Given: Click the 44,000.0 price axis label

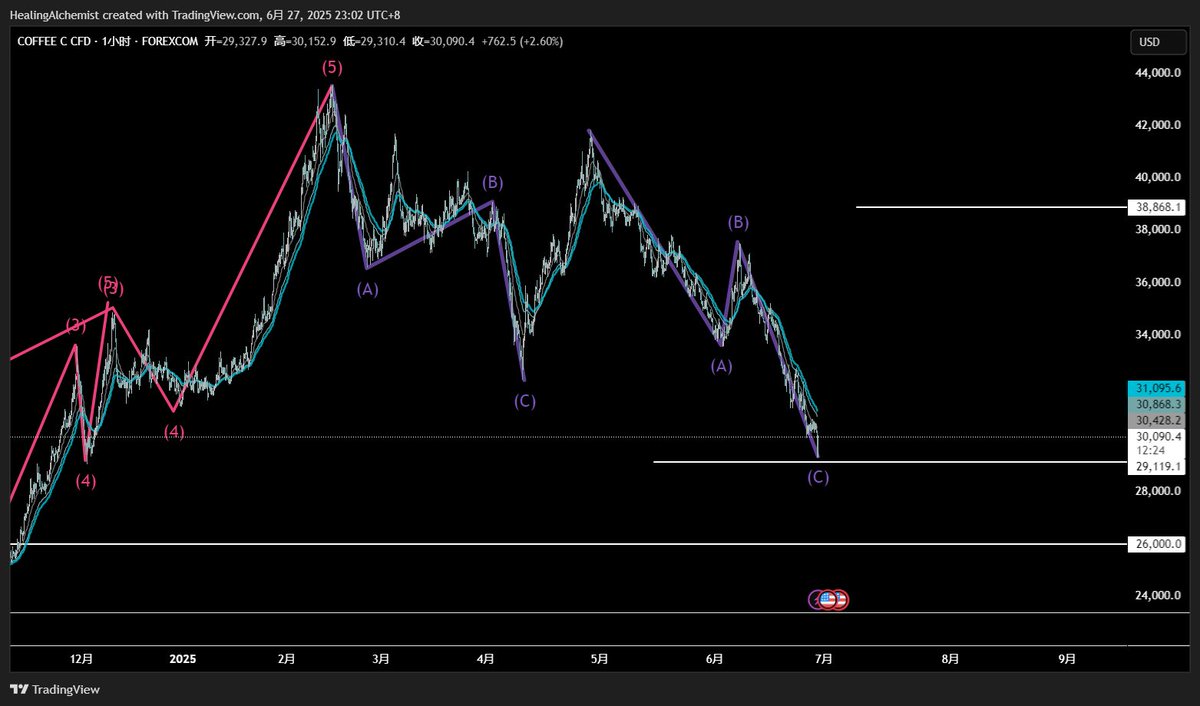Looking at the screenshot, I should click(x=1158, y=73).
